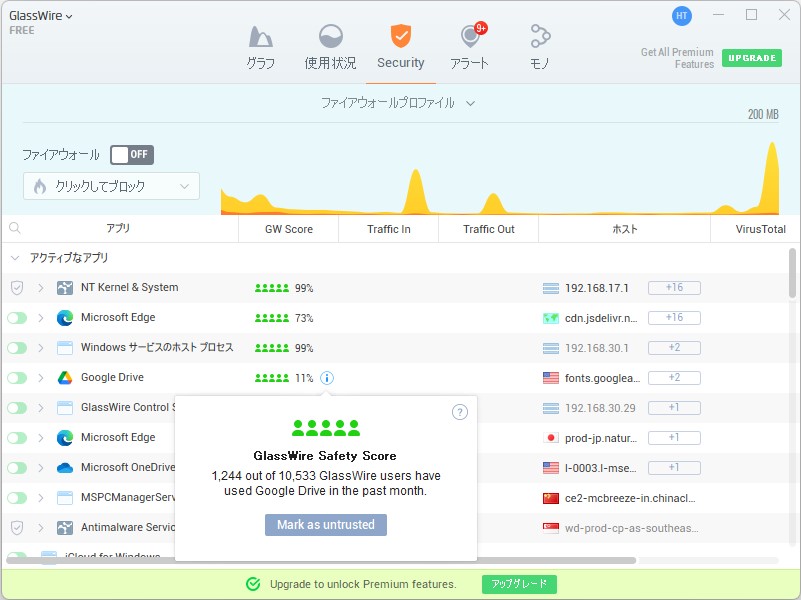
Task: Show +16 more hosts for 192.168.17.1
Action: click(674, 288)
